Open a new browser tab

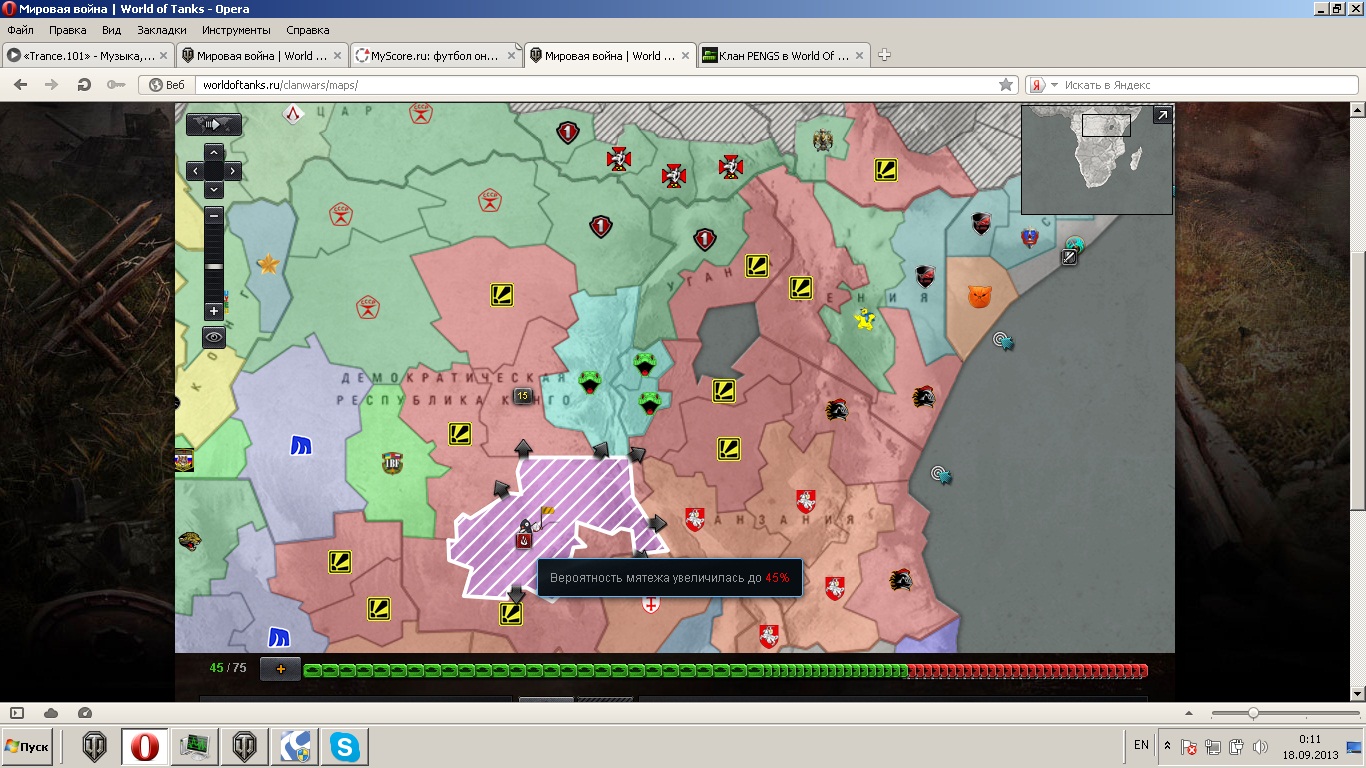884,56
